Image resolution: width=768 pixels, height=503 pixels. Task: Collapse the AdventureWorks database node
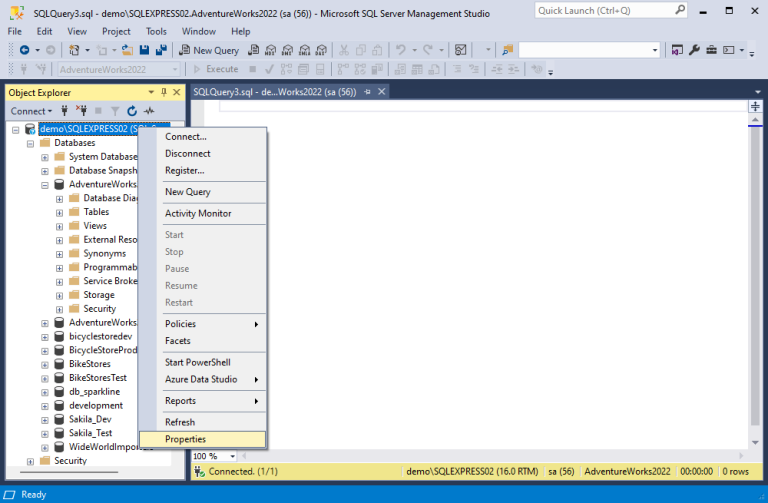coord(45,185)
